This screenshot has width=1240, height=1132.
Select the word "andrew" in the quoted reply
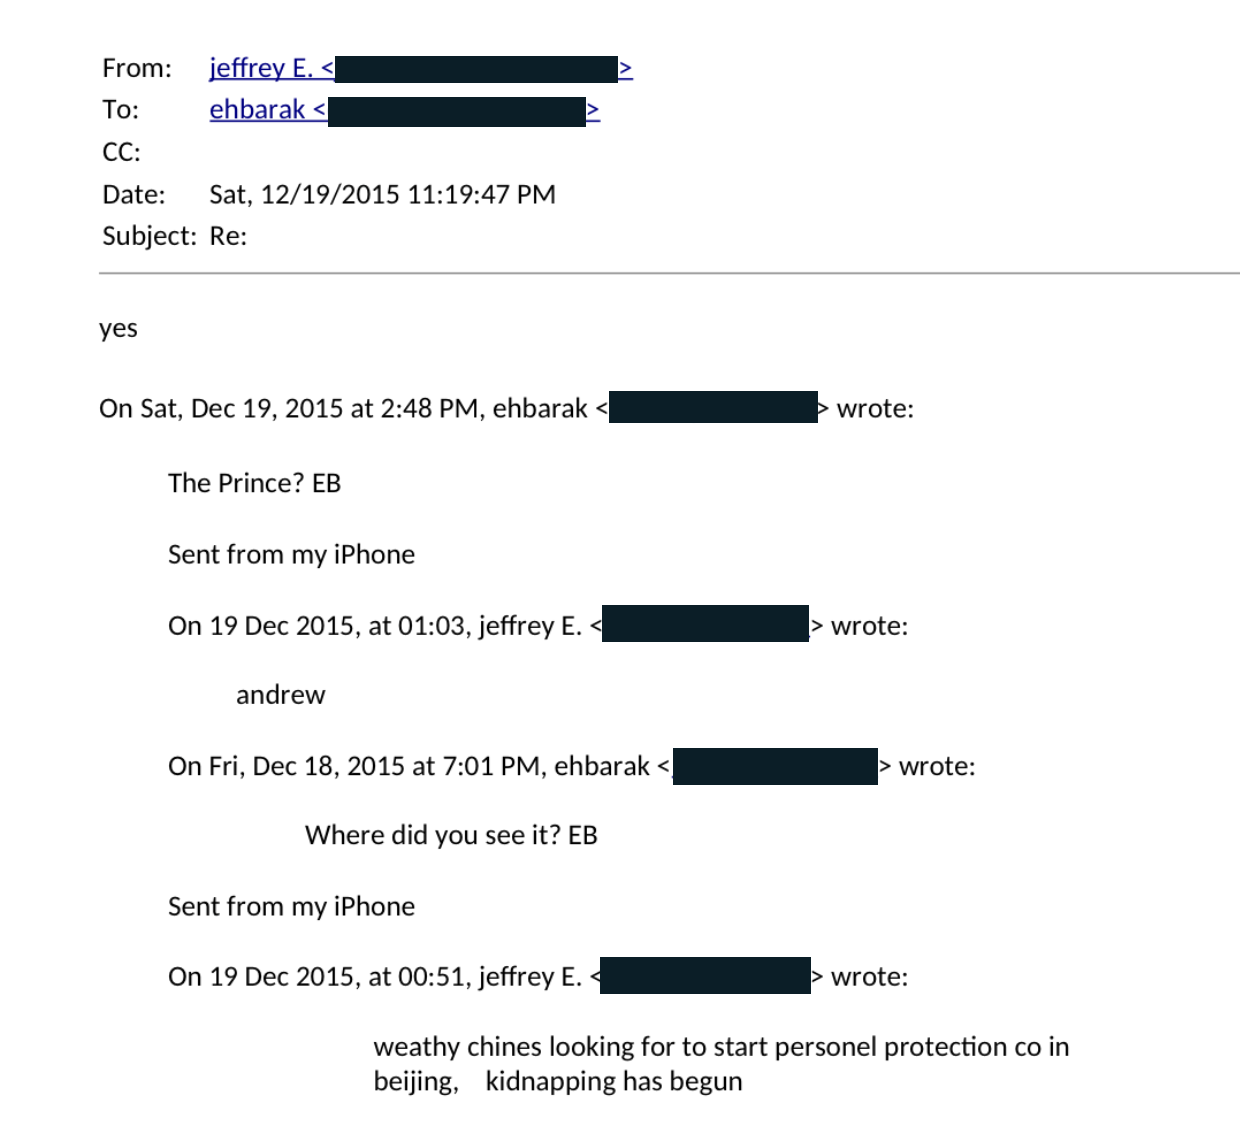(x=280, y=695)
